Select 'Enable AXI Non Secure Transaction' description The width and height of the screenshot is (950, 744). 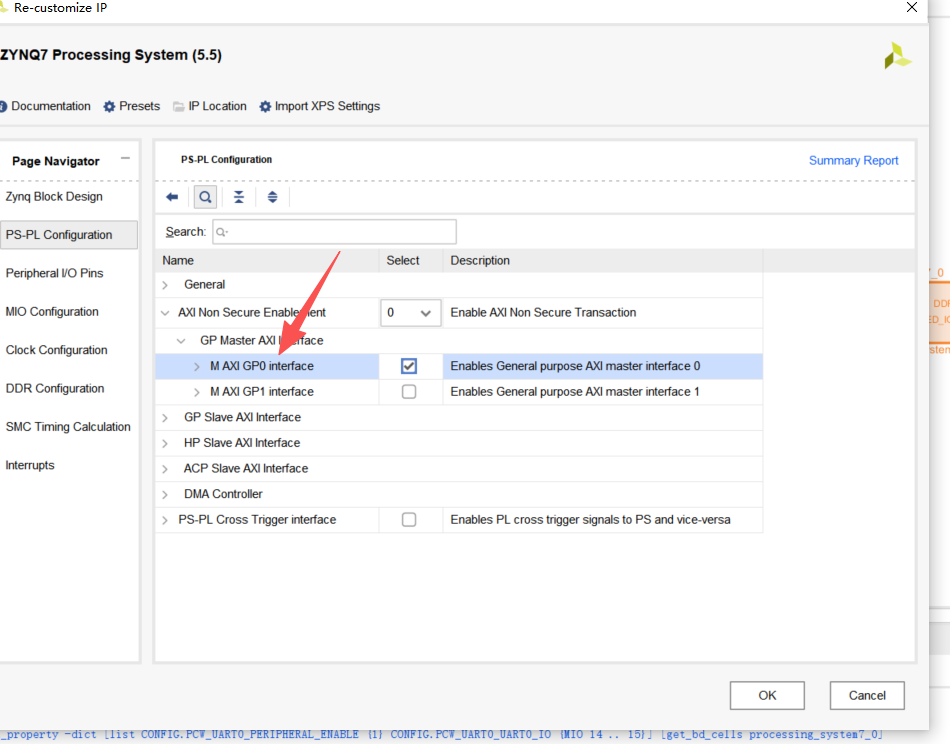[x=543, y=313]
